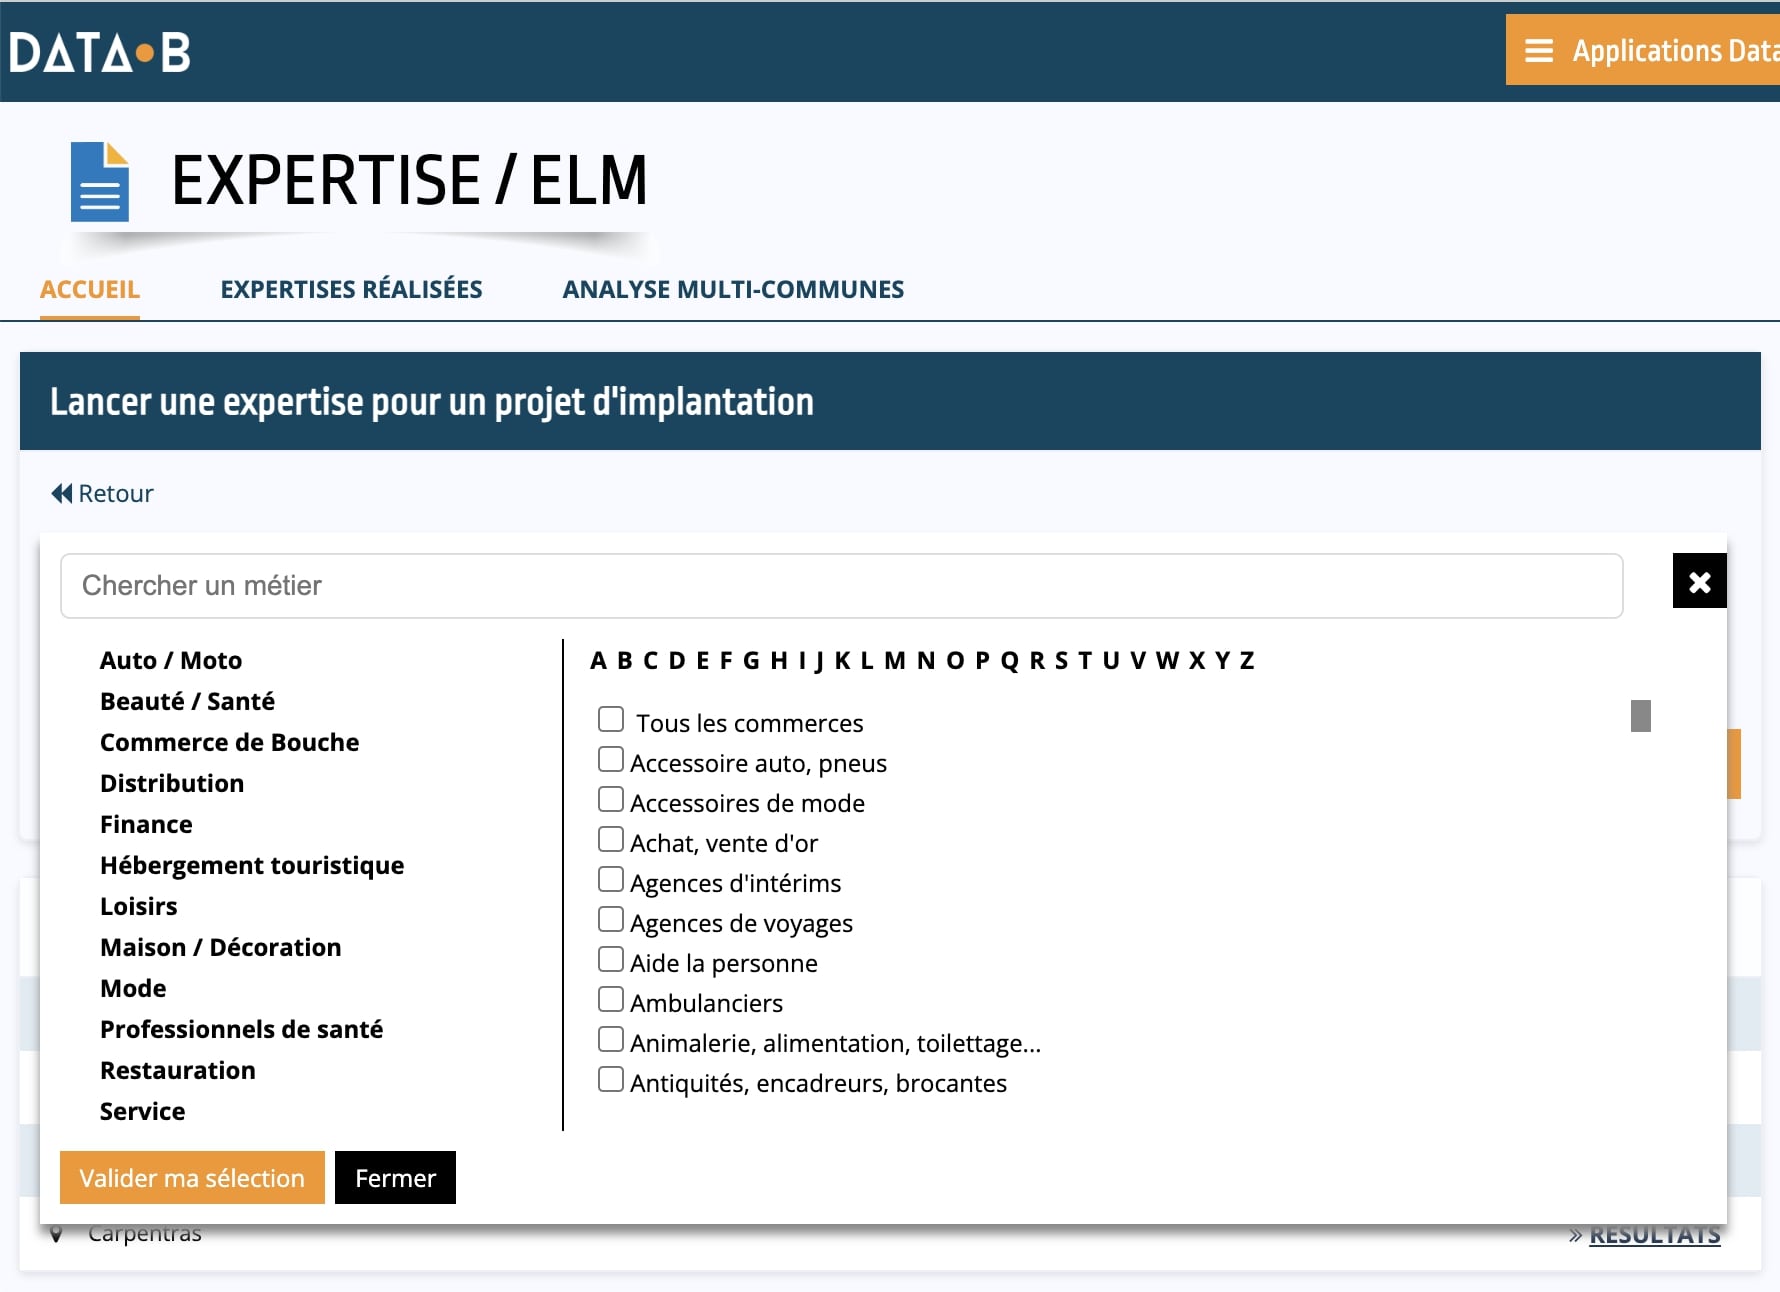Click the black Fermer button
Image resolution: width=1780 pixels, height=1292 pixels.
(395, 1178)
